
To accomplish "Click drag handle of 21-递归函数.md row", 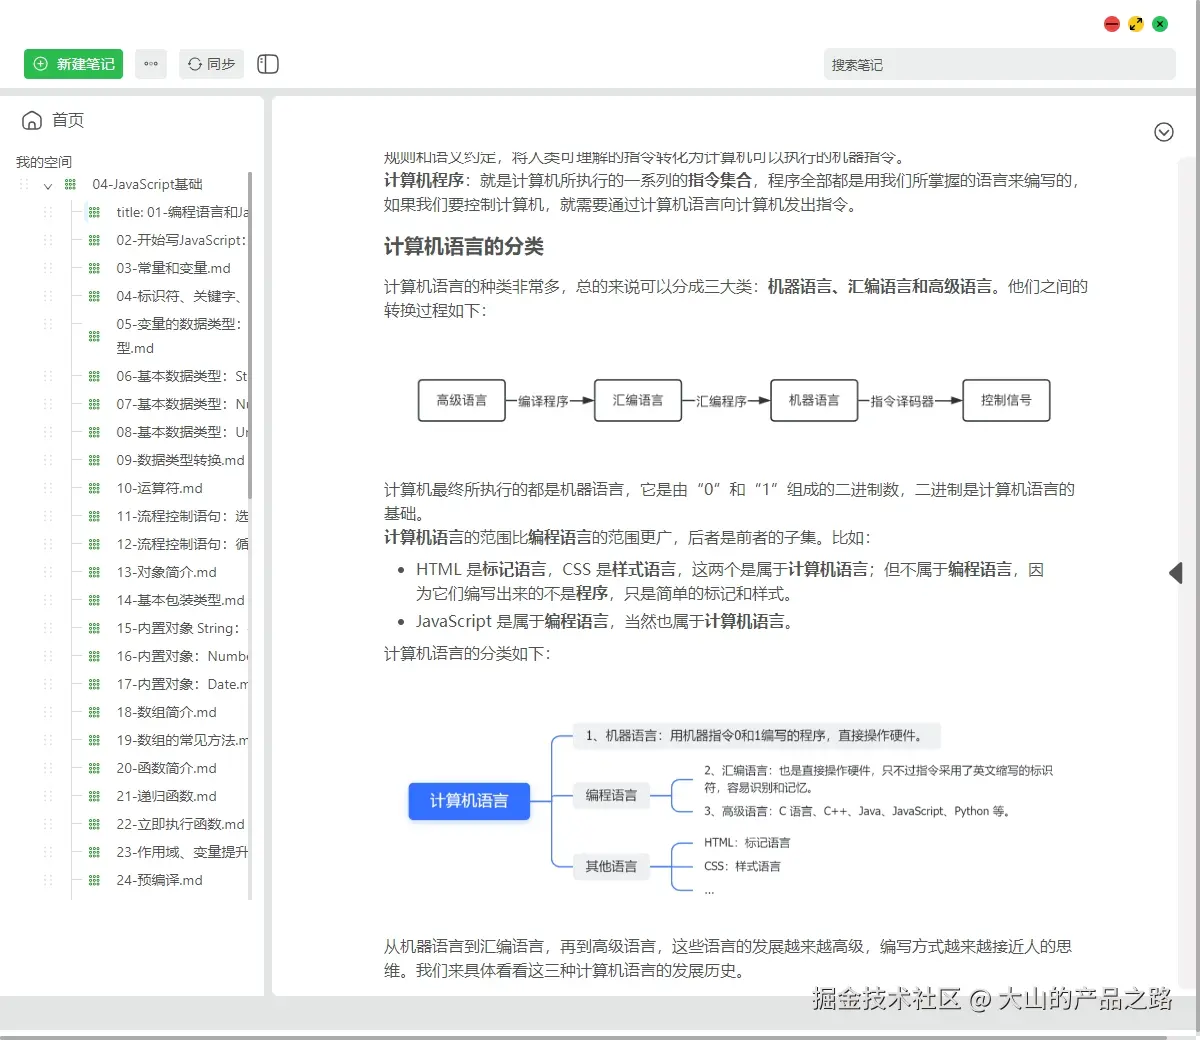I will click(48, 796).
